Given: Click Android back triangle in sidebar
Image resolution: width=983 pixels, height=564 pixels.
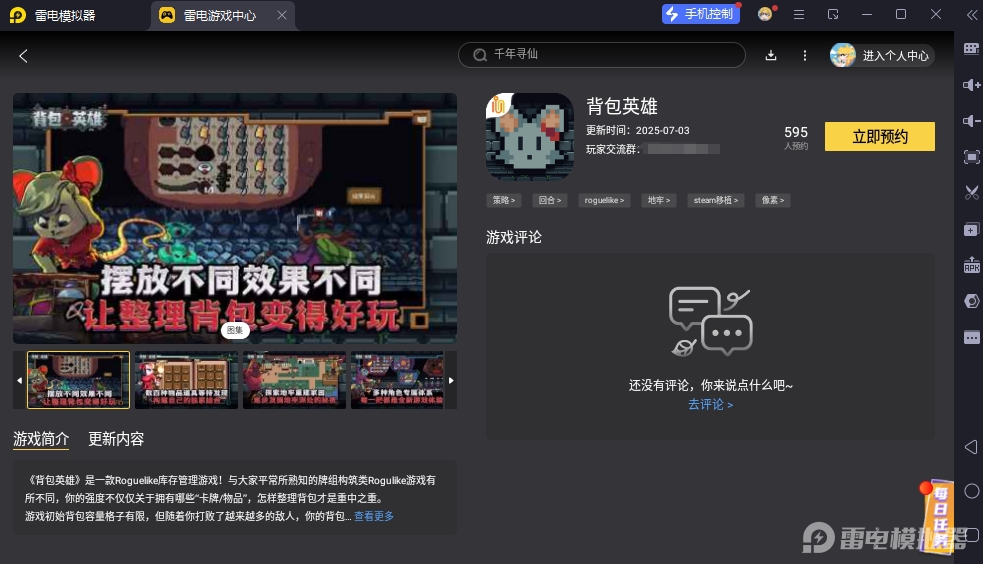Looking at the screenshot, I should coord(971,447).
